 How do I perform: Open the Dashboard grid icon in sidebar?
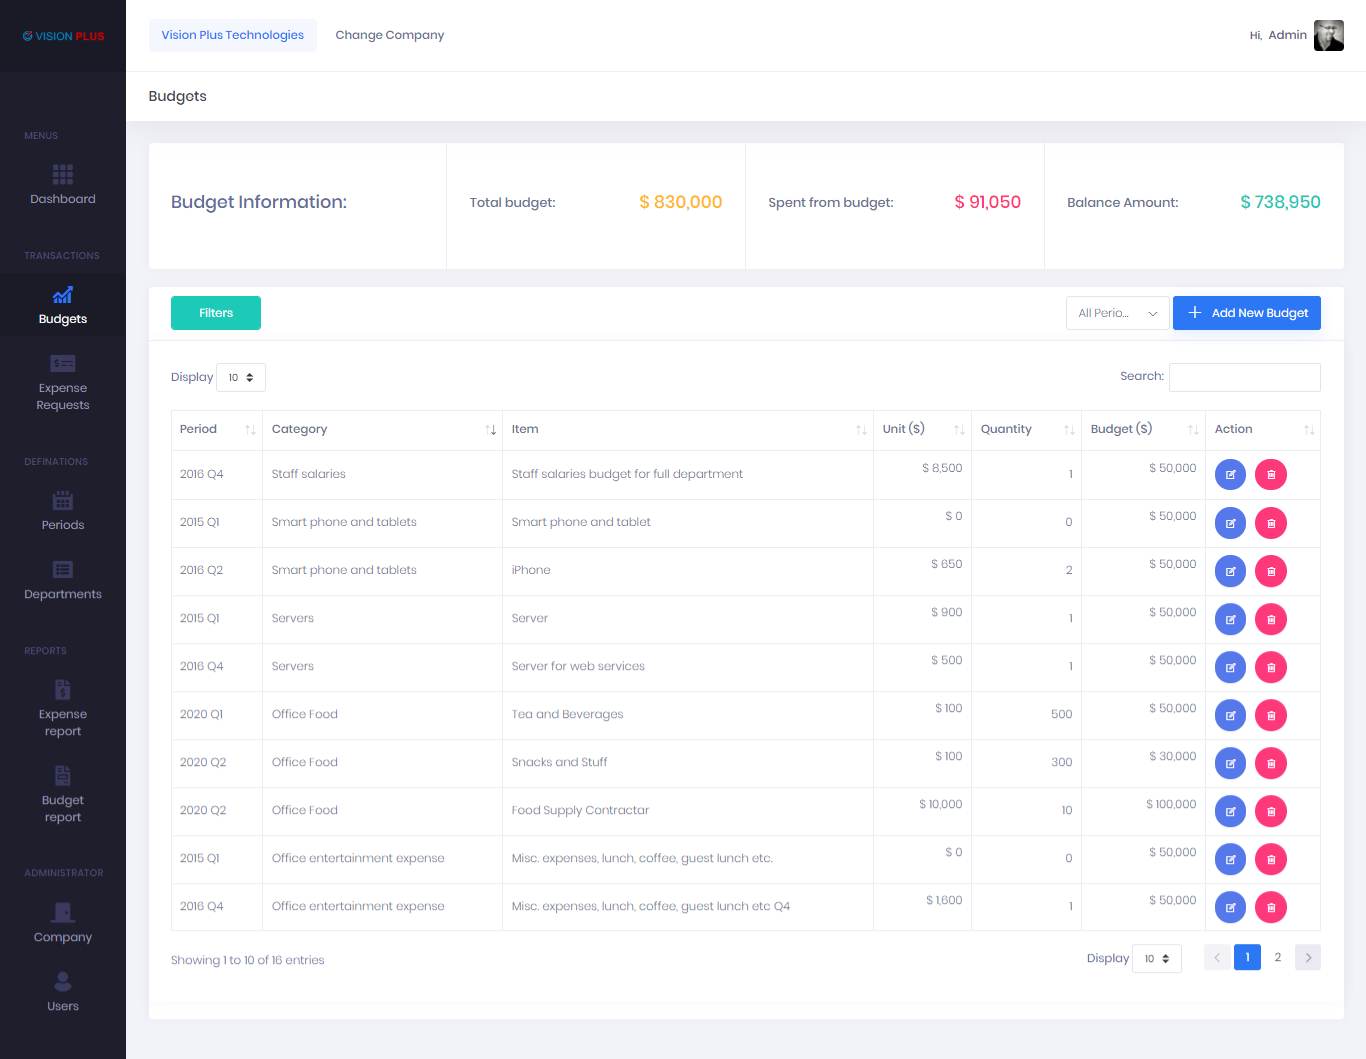tap(62, 175)
